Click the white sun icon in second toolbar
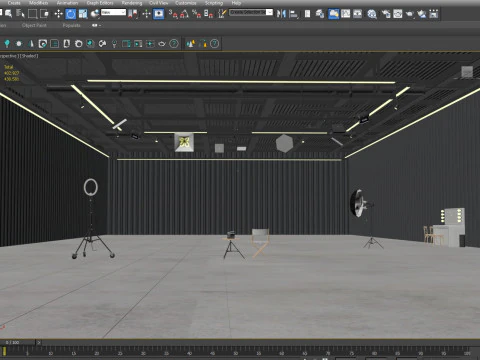Image resolution: width=480 pixels, height=360 pixels. [x=19, y=44]
